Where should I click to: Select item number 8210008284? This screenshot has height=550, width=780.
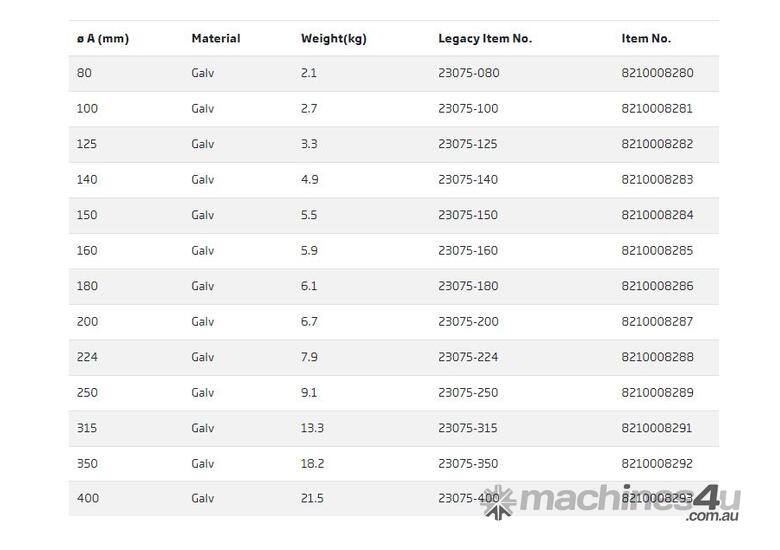(x=657, y=216)
